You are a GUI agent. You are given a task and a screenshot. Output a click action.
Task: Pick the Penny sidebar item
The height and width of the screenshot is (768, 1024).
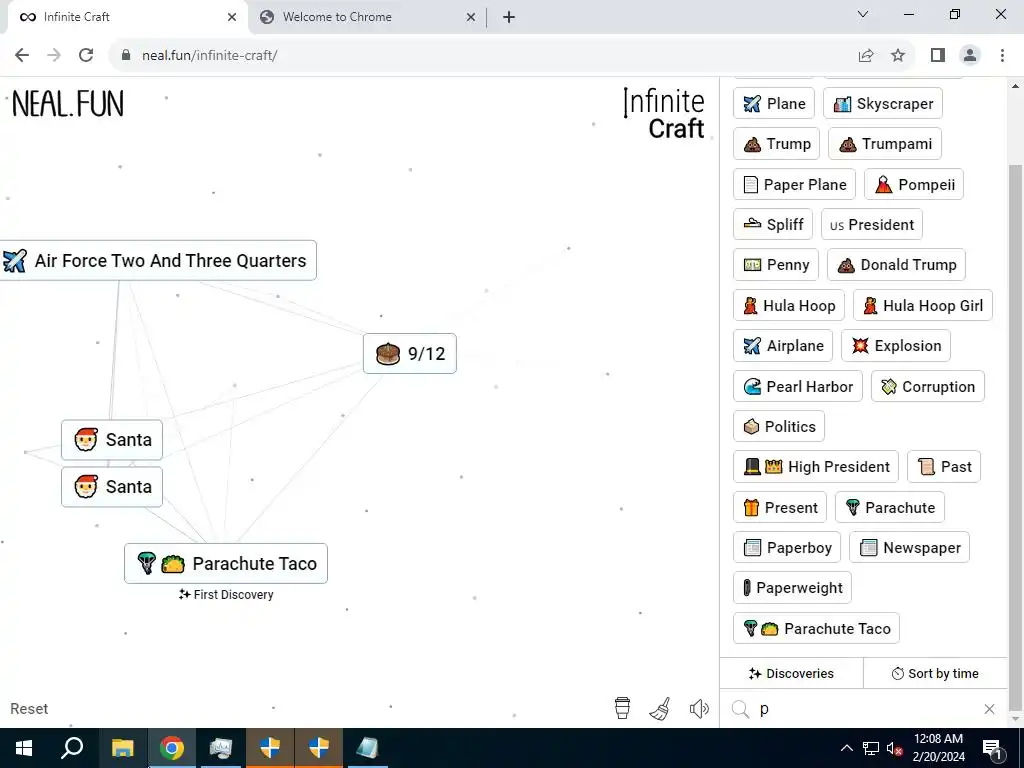[776, 264]
